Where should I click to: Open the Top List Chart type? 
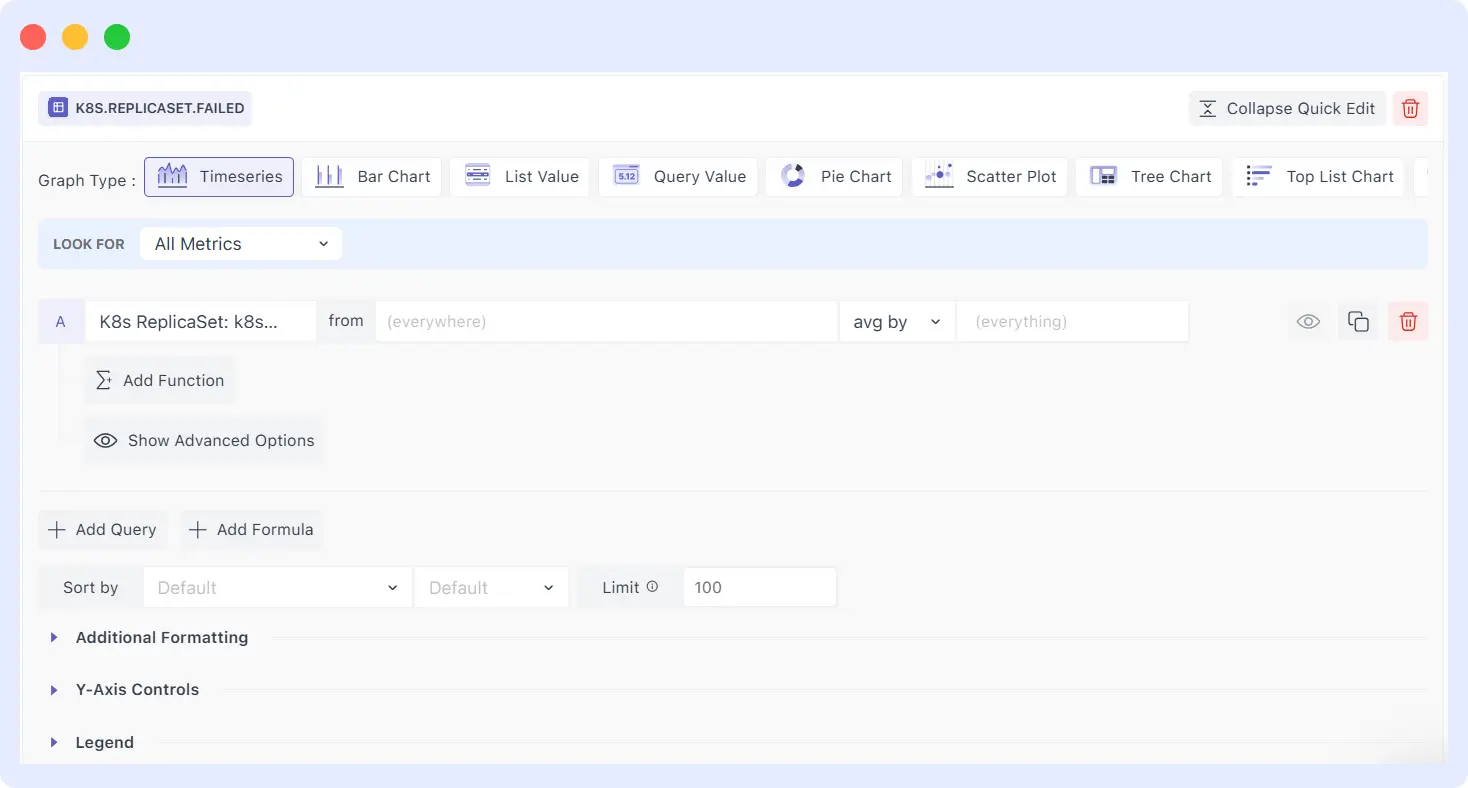[1318, 176]
